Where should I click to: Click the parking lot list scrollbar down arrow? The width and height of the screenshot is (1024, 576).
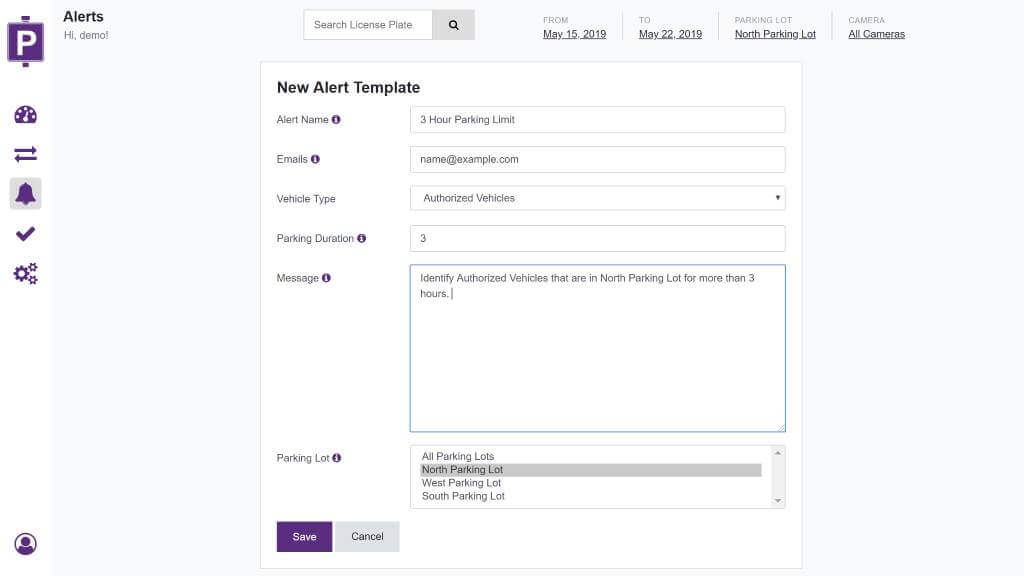click(777, 501)
